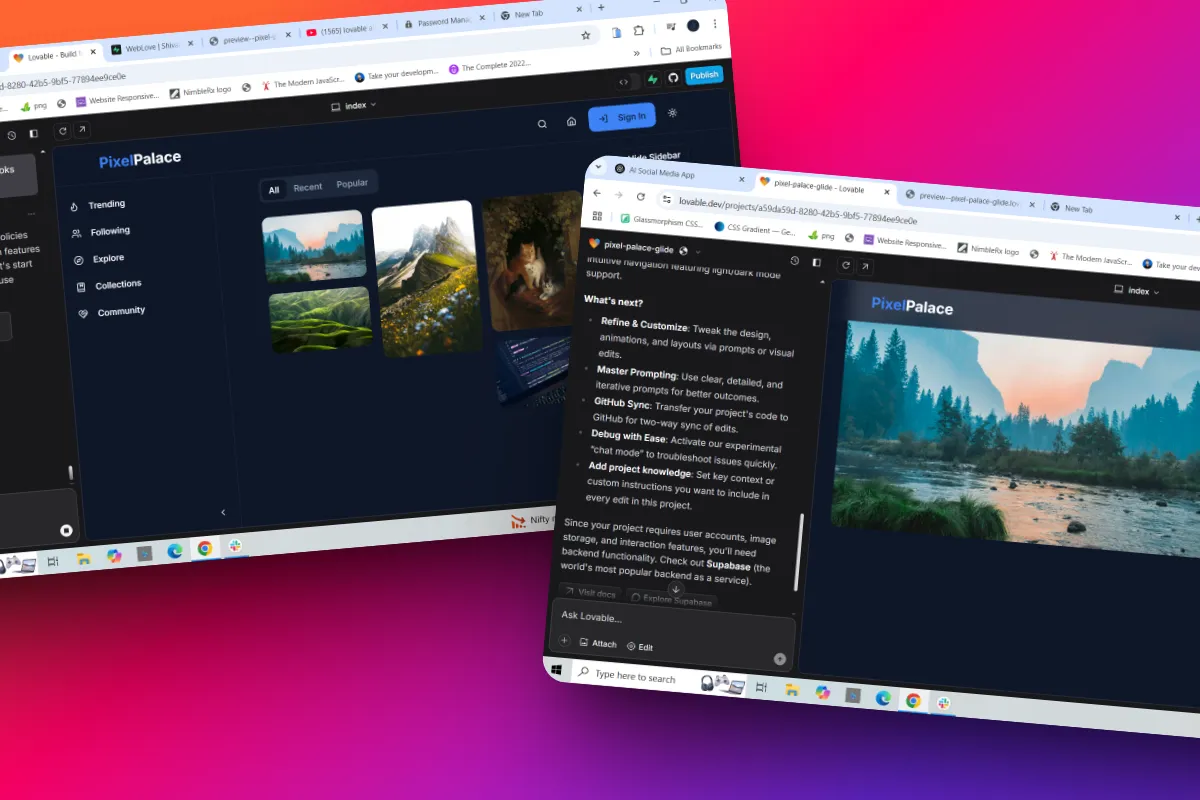Click the plus icon left of Attach
Image resolution: width=1200 pixels, height=800 pixels.
[x=564, y=640]
